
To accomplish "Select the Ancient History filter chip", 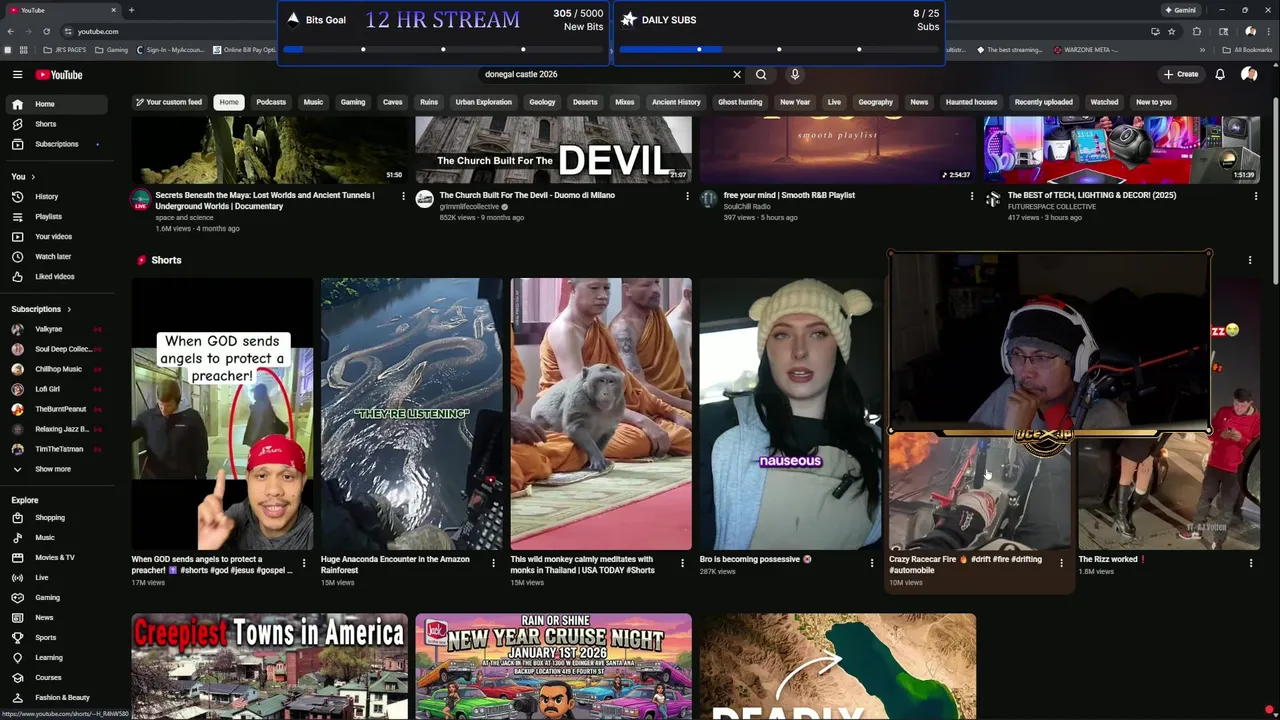I will coord(676,102).
